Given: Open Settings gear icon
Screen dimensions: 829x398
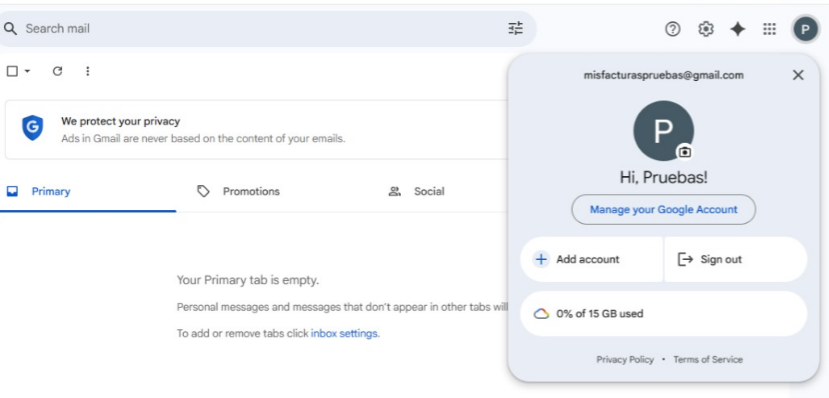Looking at the screenshot, I should coord(706,29).
